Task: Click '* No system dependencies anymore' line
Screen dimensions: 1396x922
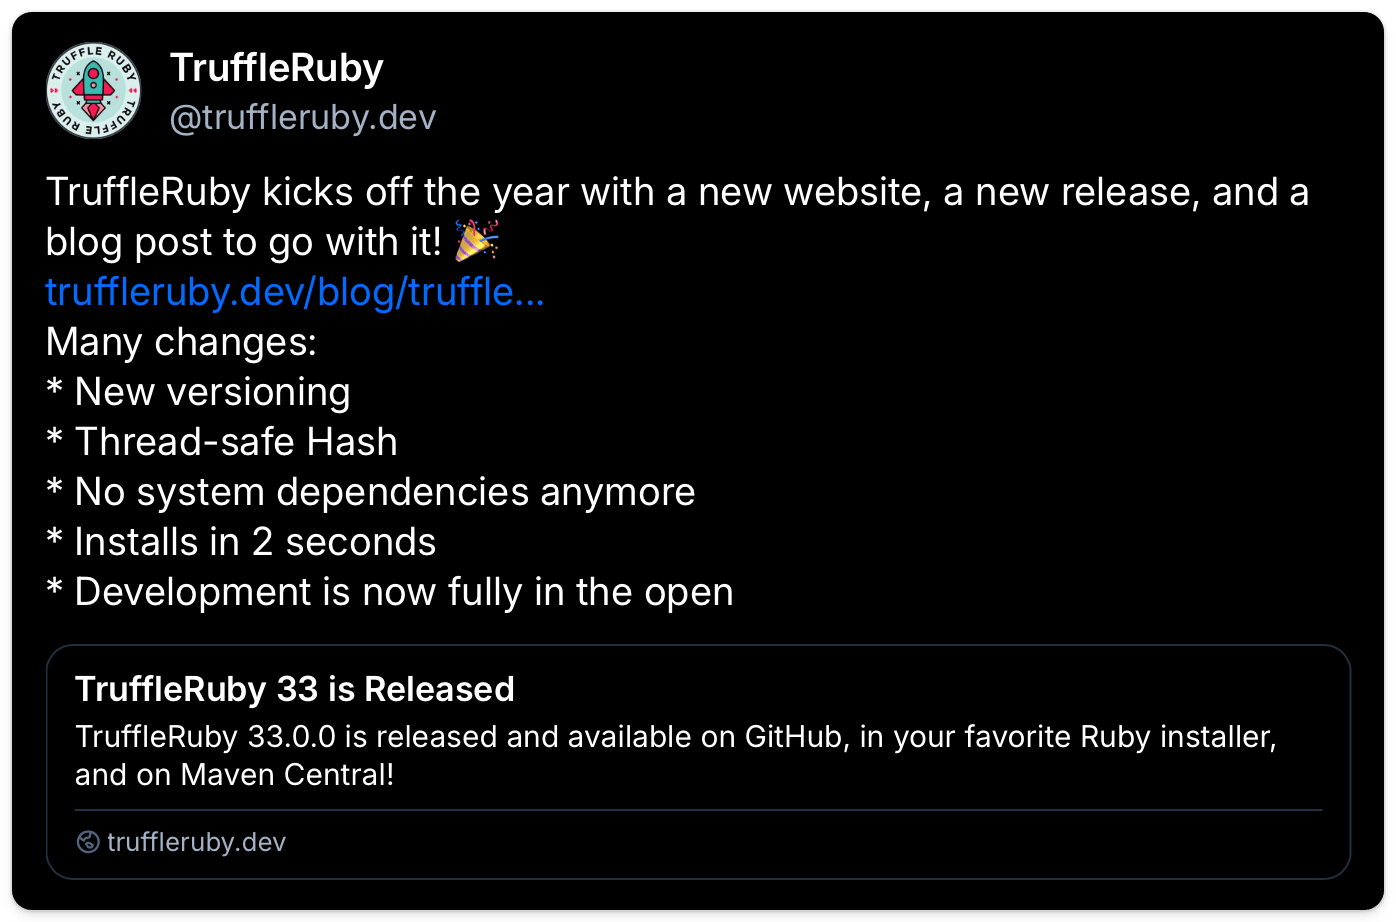Action: pos(371,492)
